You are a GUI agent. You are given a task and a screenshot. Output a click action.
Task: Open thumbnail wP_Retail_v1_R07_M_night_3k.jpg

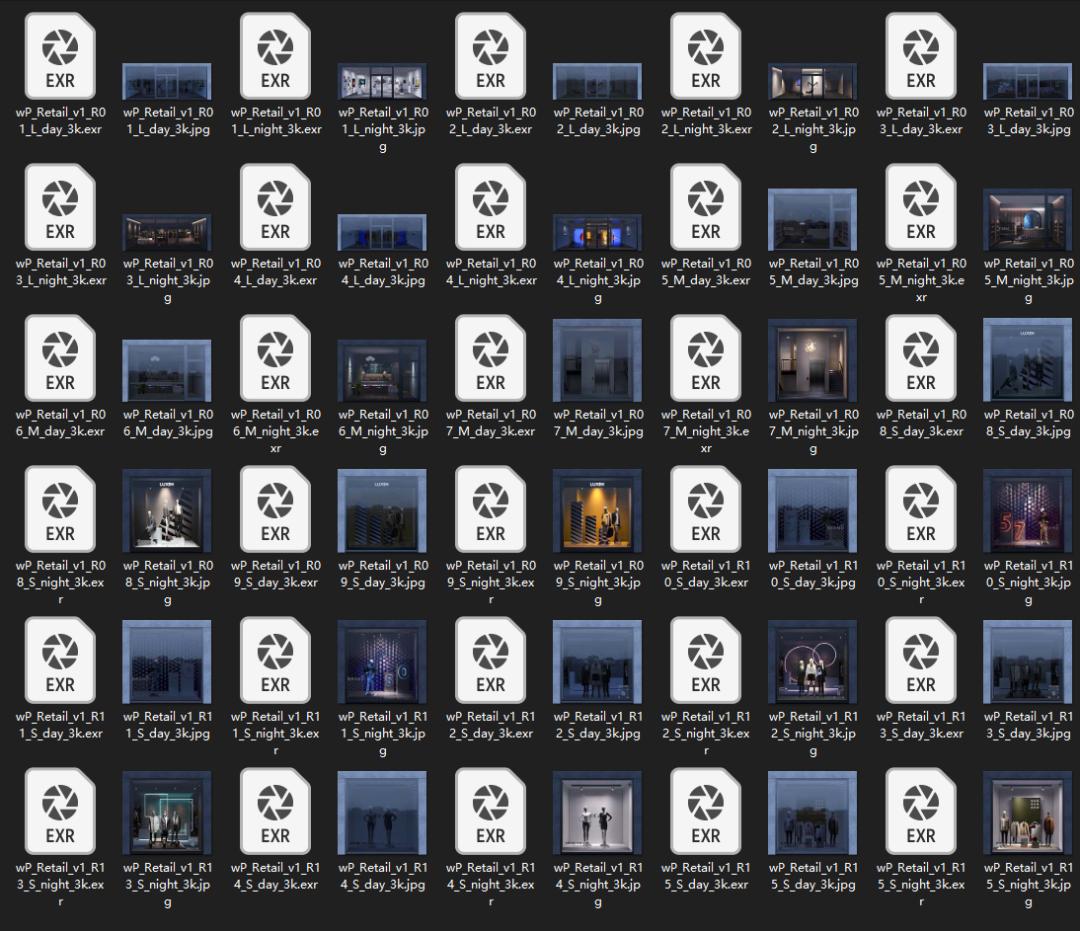(813, 360)
